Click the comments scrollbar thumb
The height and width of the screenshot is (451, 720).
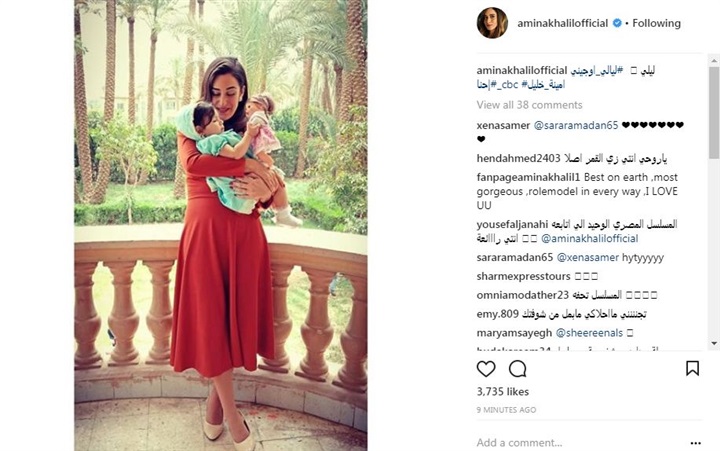point(714,113)
